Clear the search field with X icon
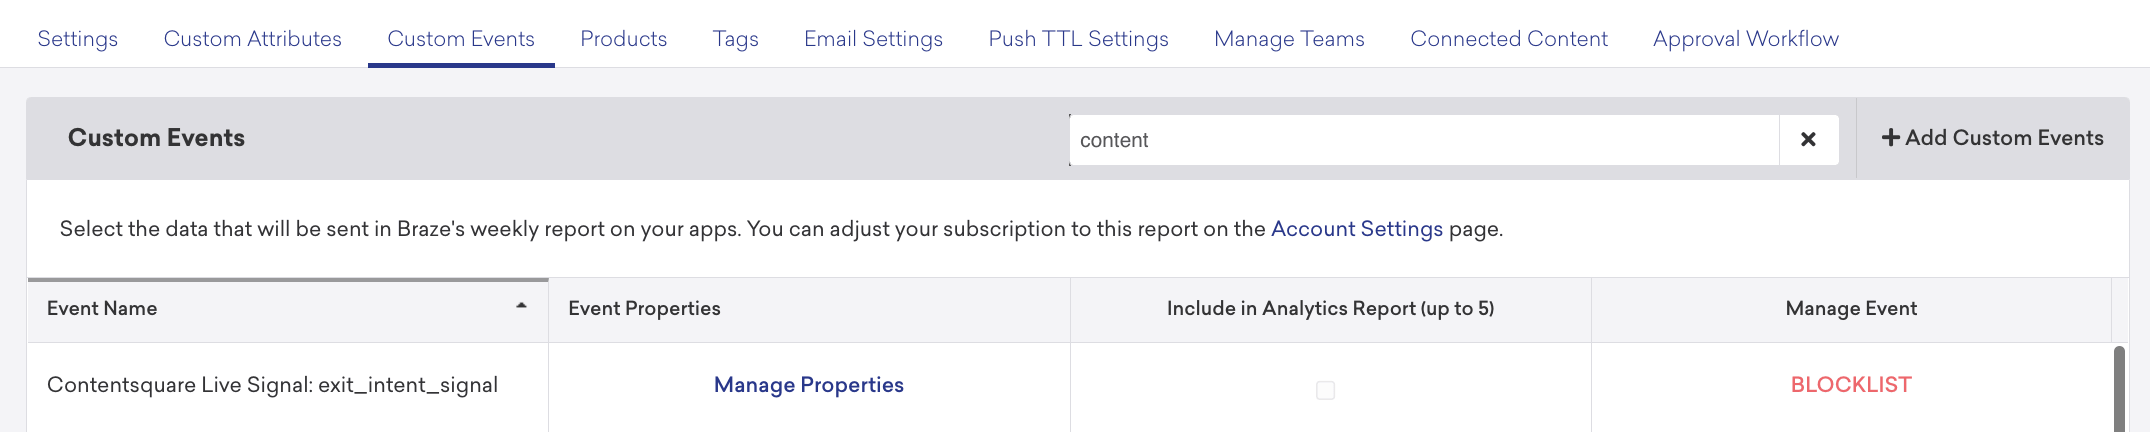Screen dimensions: 2150x432 tap(1808, 140)
